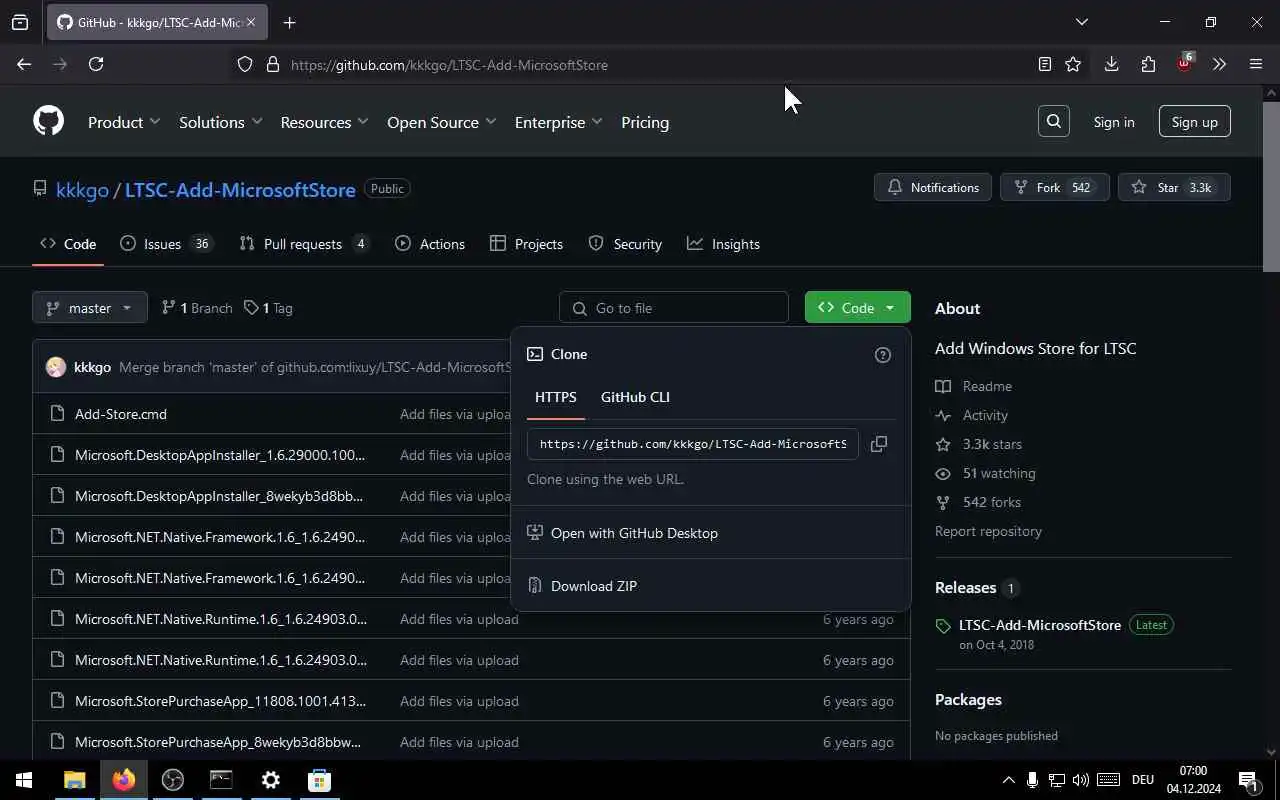Click the Sign in link

1114,122
